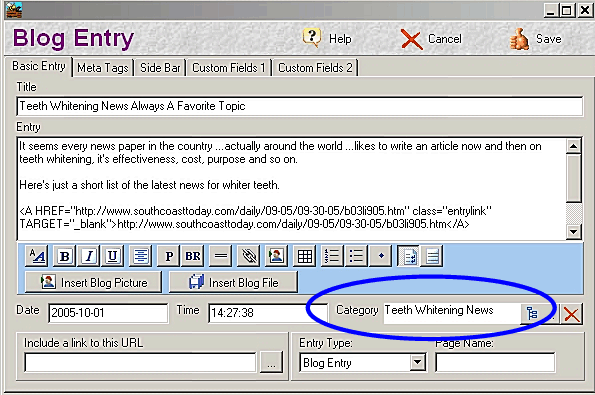Insert a hyperlink using chain icon
This screenshot has width=595, height=395.
(x=249, y=256)
